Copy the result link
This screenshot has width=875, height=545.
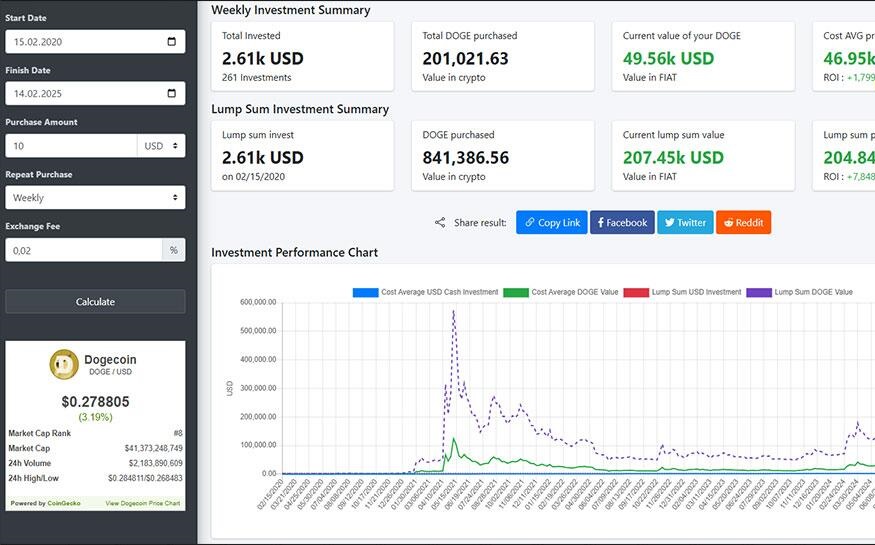coord(551,223)
